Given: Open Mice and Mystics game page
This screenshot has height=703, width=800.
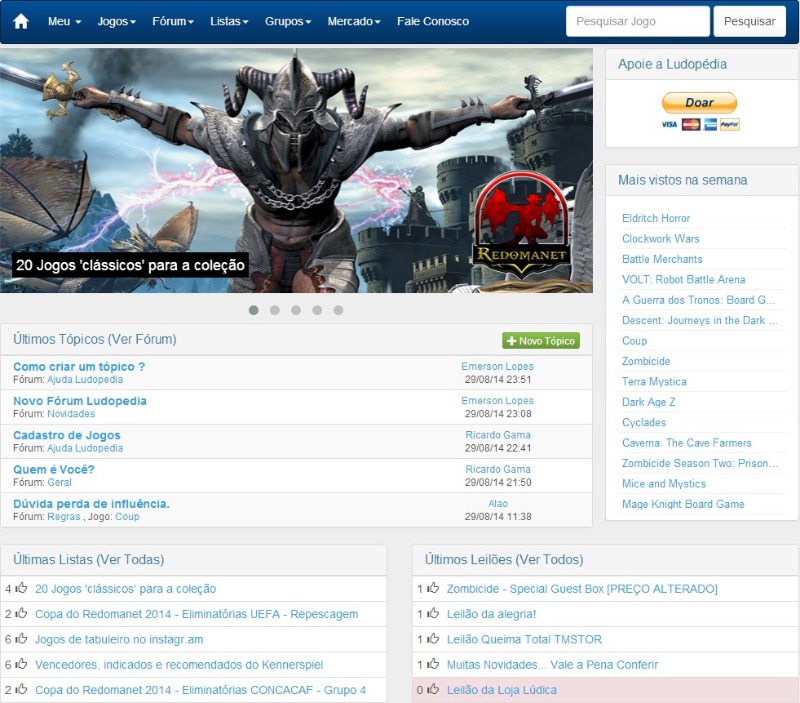Looking at the screenshot, I should click(x=664, y=484).
